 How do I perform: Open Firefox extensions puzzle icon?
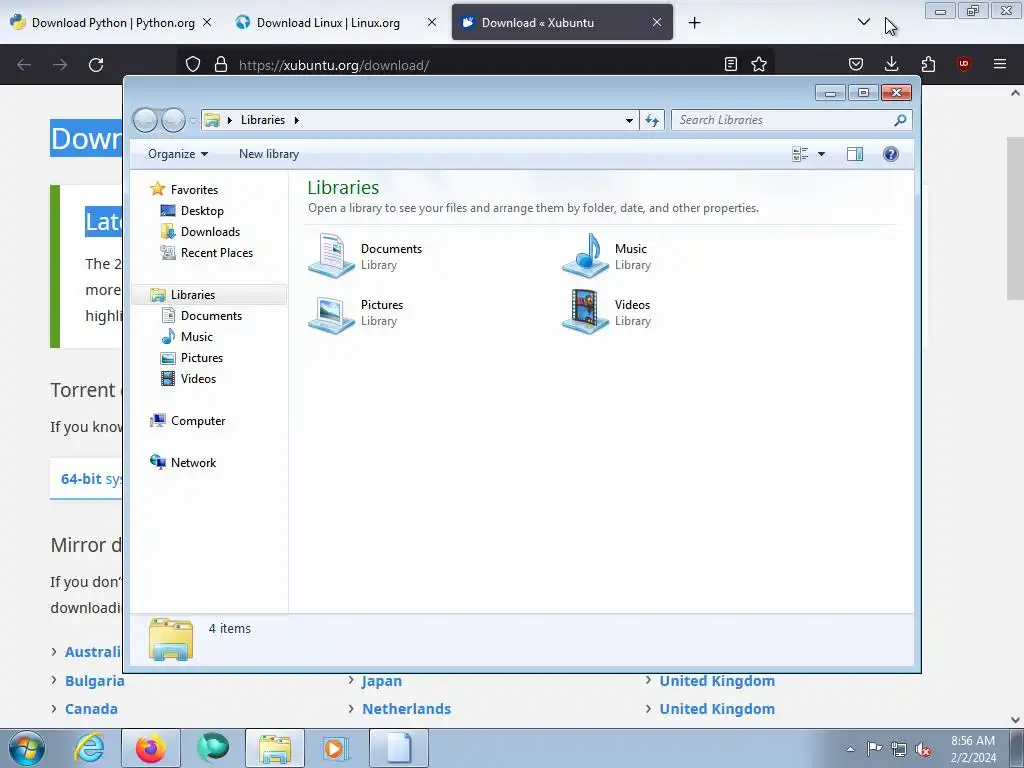coord(928,65)
